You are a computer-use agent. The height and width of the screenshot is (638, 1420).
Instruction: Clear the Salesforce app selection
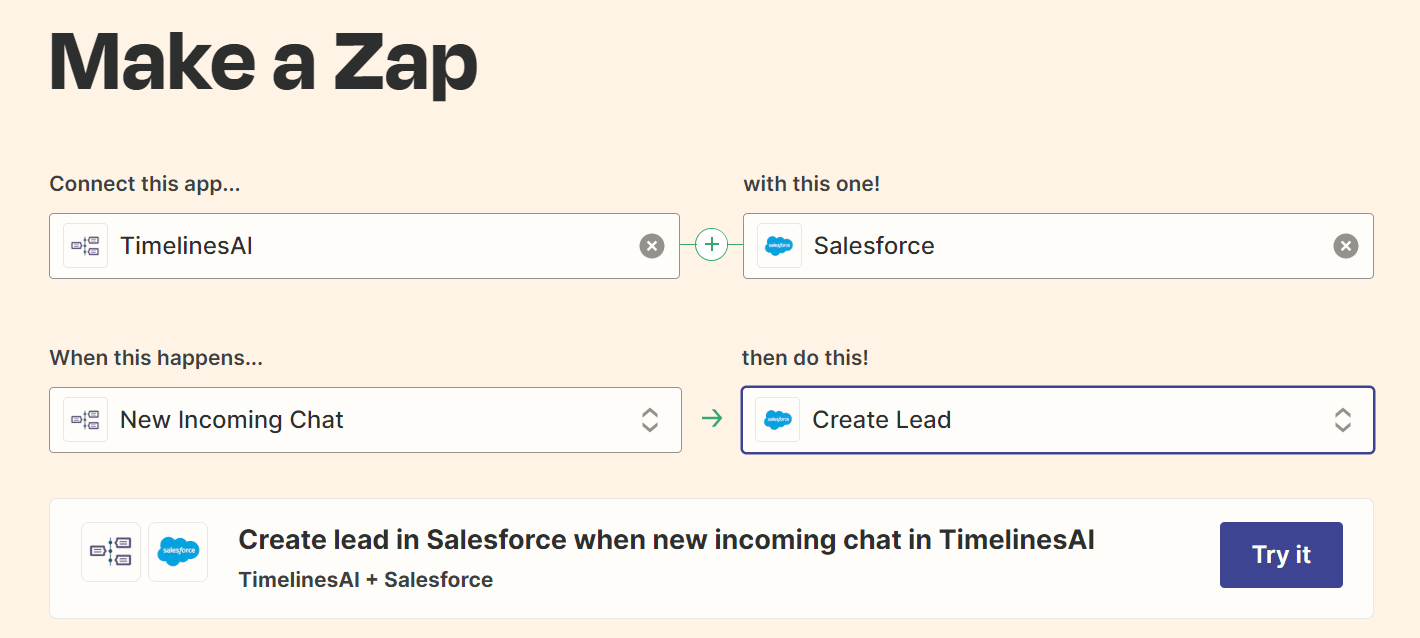(x=1345, y=245)
